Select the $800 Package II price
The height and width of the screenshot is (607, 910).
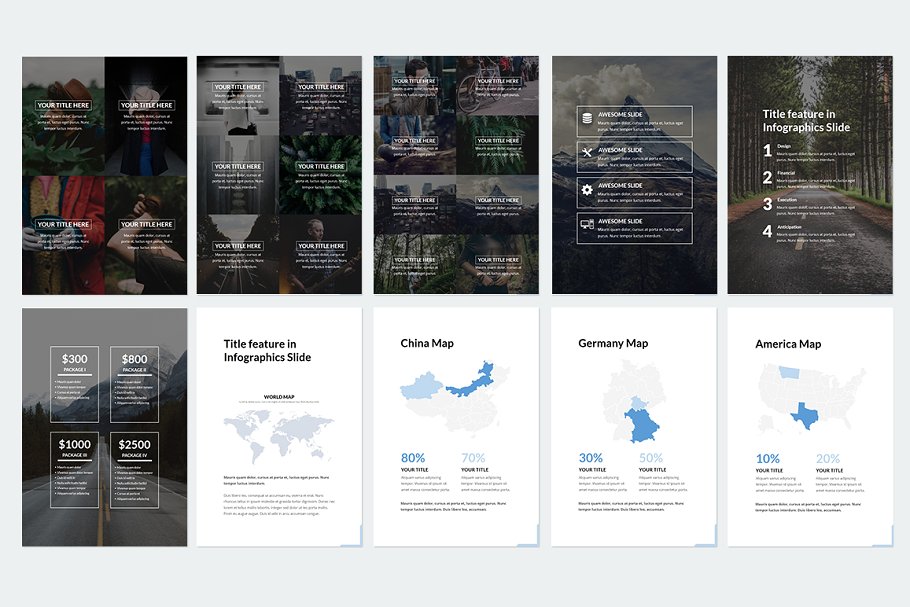tap(134, 359)
